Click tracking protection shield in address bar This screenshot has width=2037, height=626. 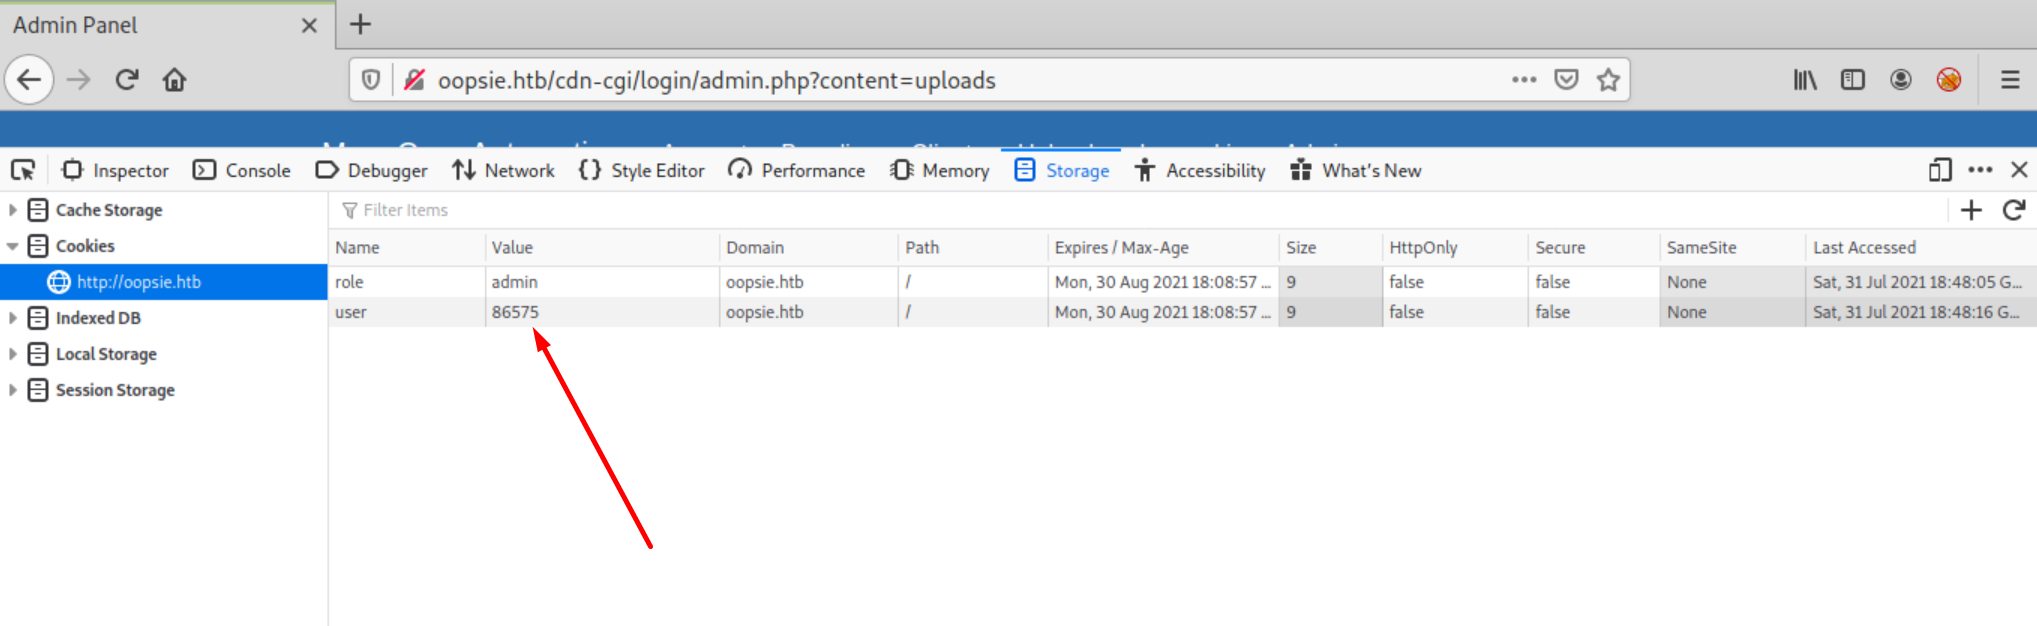(x=371, y=80)
